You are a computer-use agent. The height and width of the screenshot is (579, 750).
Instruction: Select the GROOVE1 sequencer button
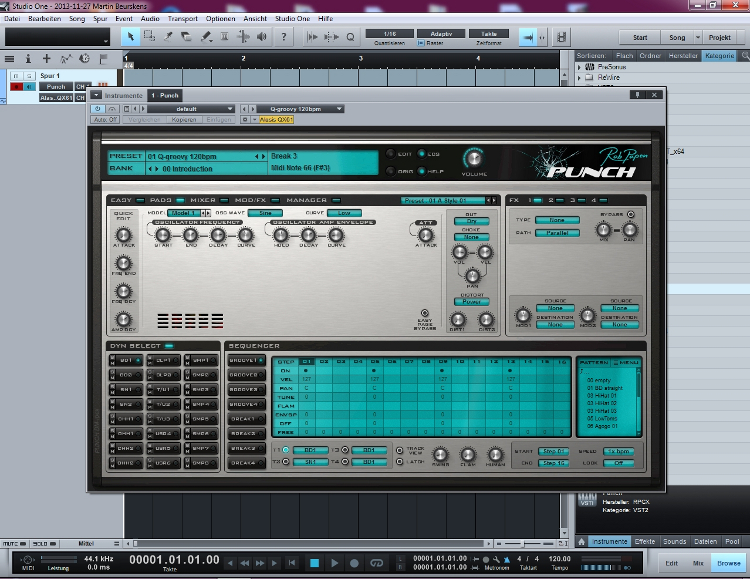[x=246, y=360]
